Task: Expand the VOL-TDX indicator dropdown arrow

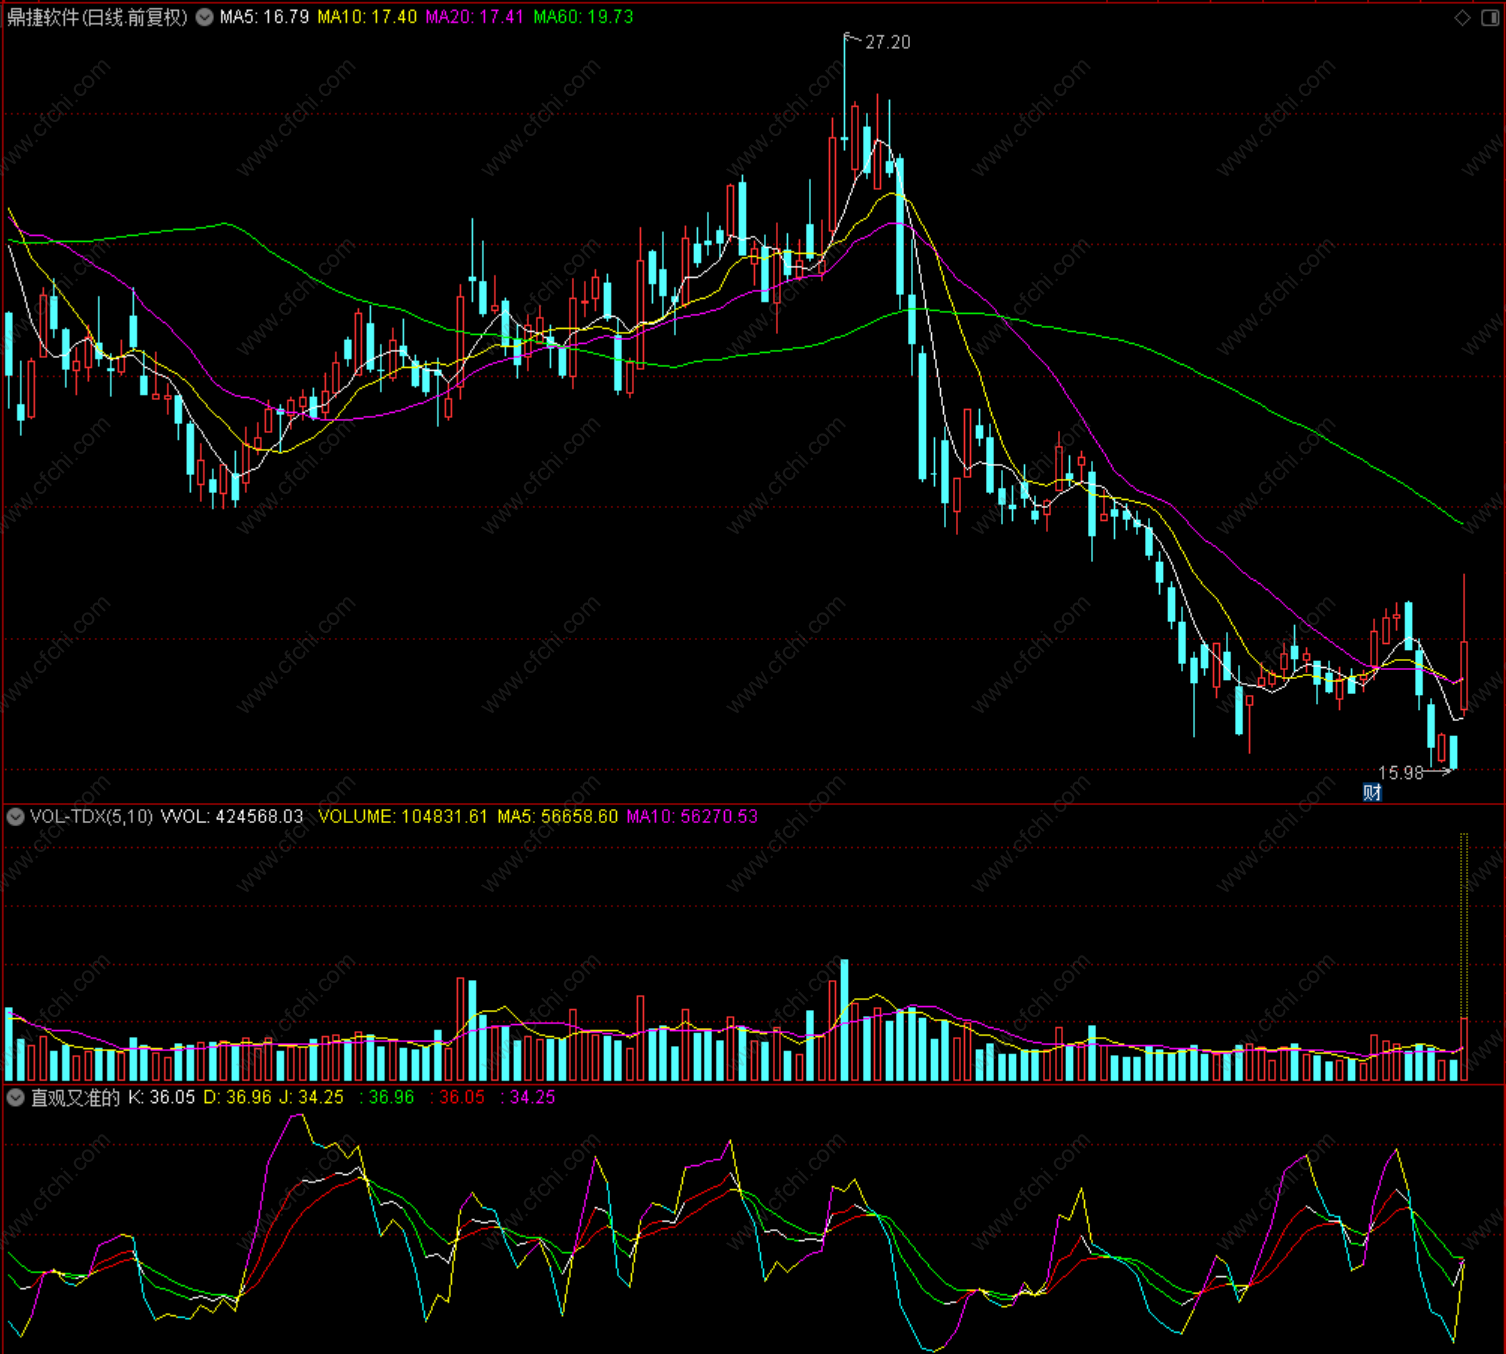Action: click(15, 817)
